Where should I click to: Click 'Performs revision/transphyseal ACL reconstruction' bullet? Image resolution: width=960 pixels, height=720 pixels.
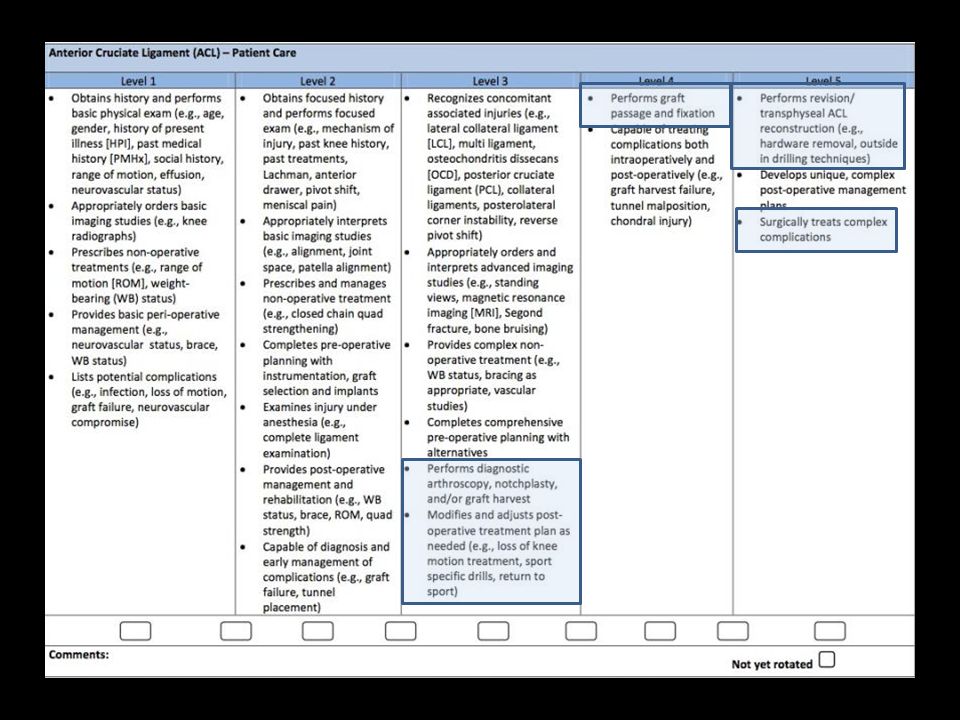828,129
